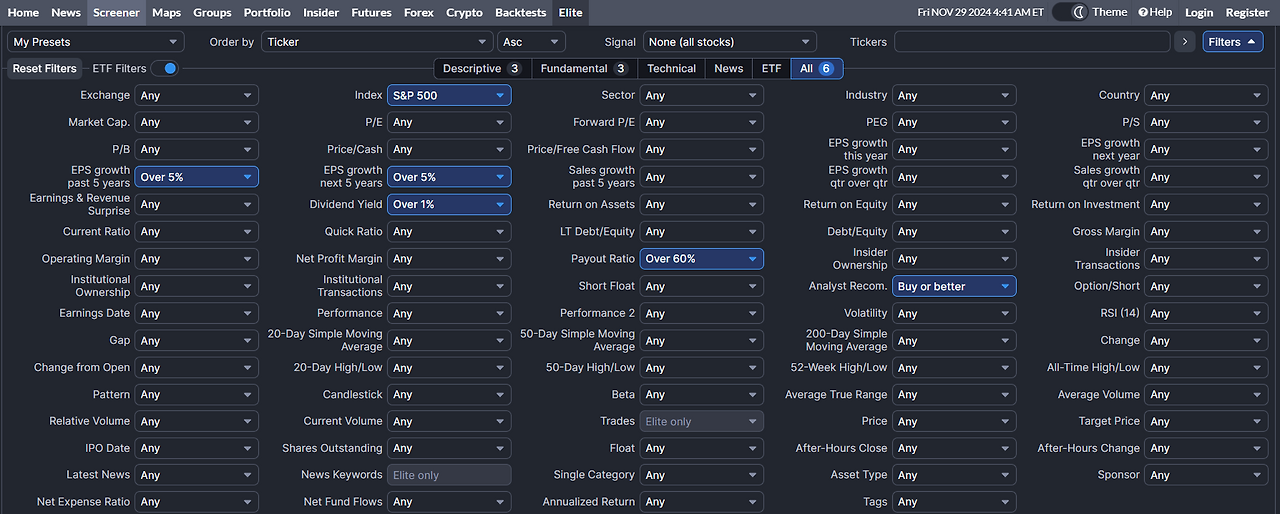Switch to the News filters tab

[x=728, y=68]
